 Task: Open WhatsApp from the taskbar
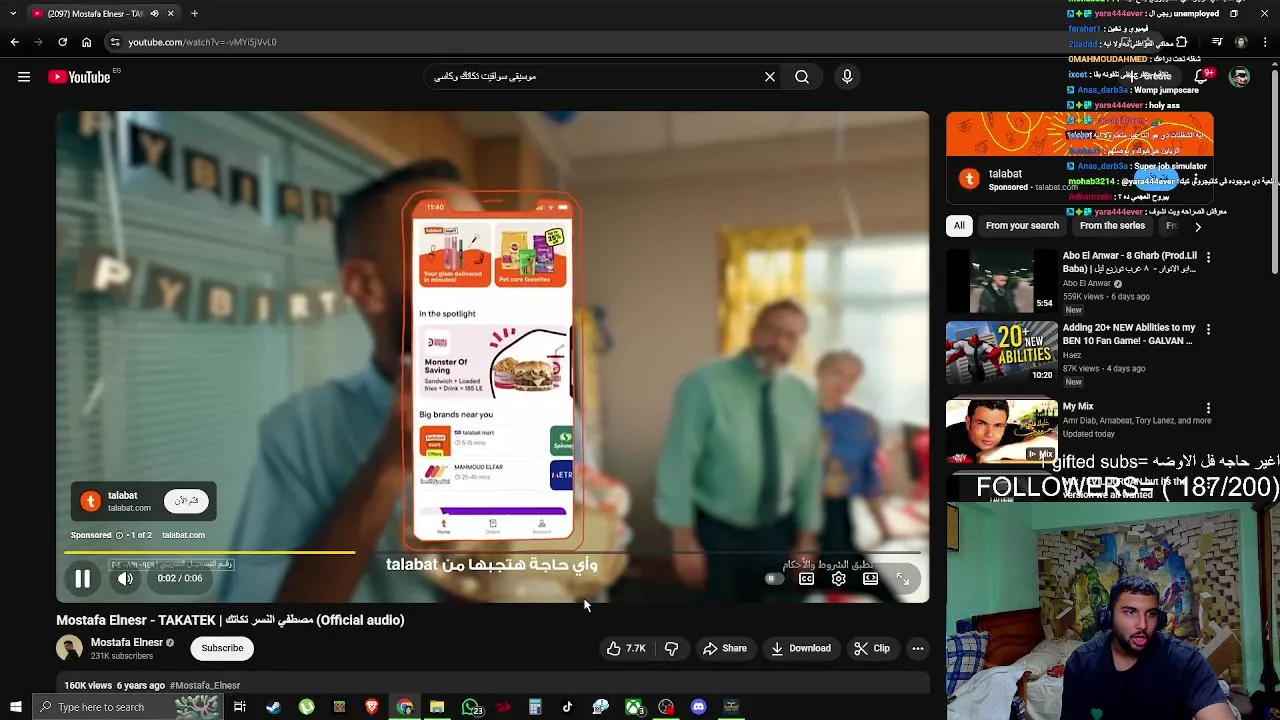(x=470, y=707)
